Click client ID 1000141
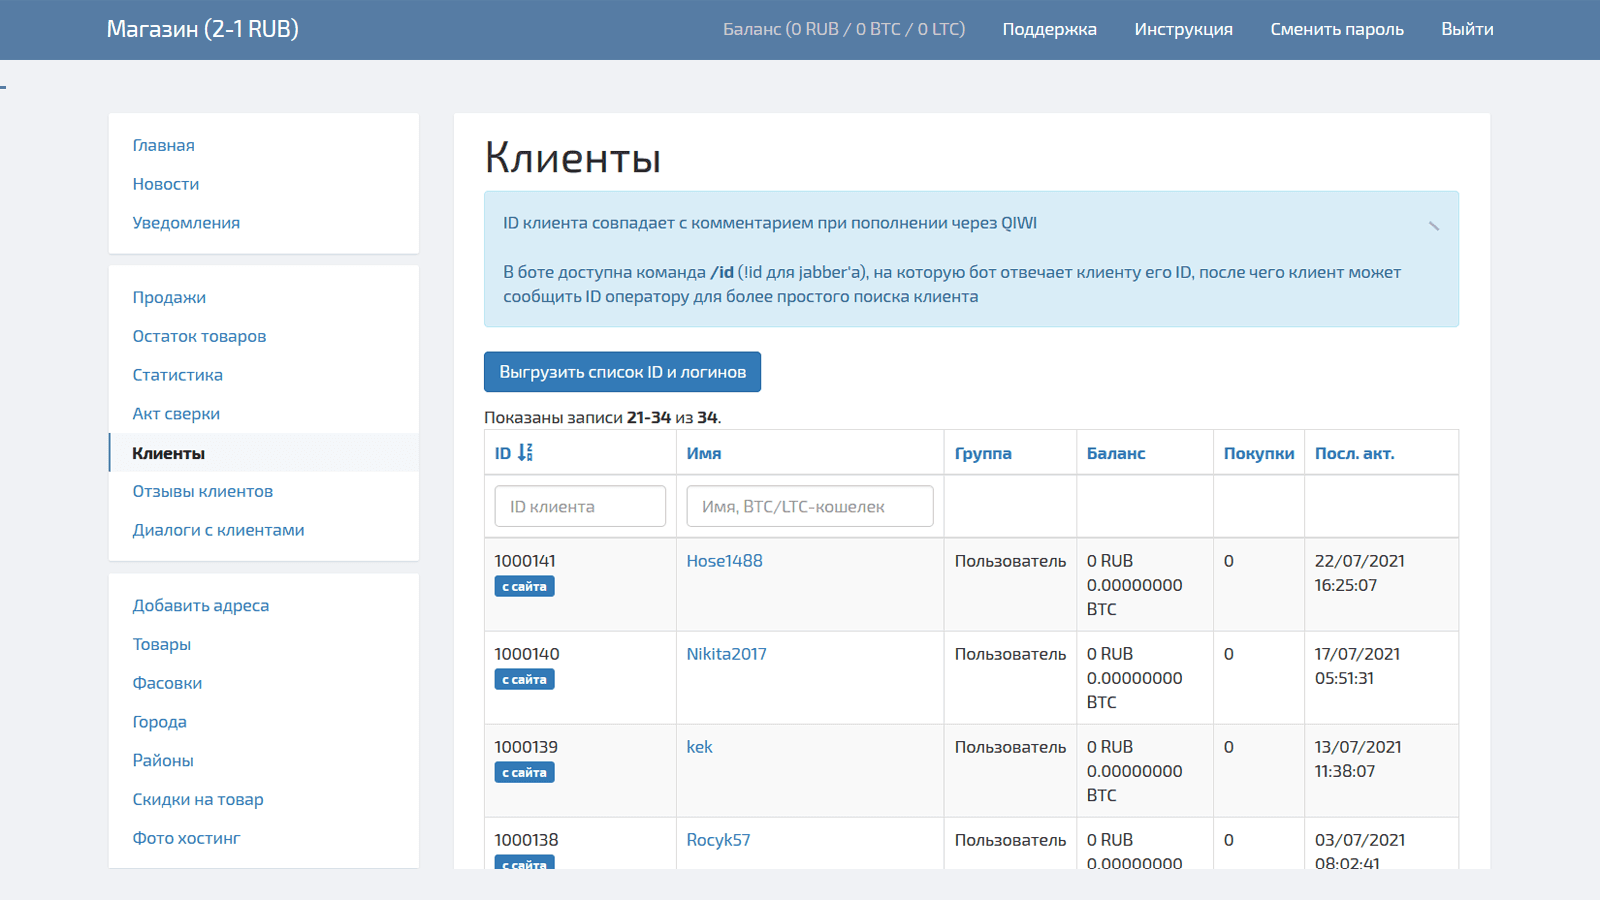Image resolution: width=1600 pixels, height=900 pixels. 525,561
